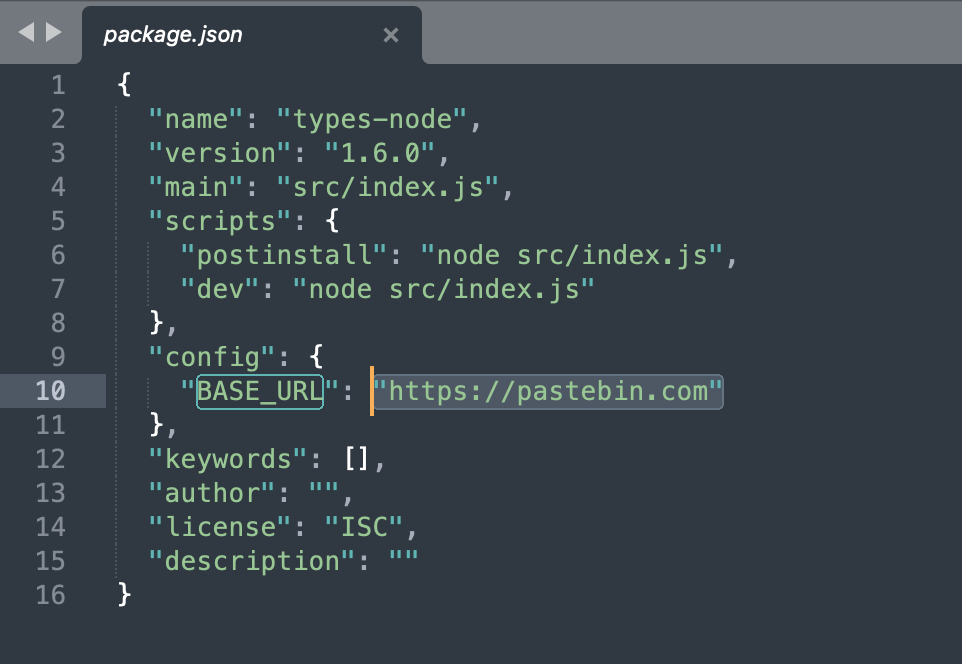Click the left tab navigation arrow

point(26,33)
